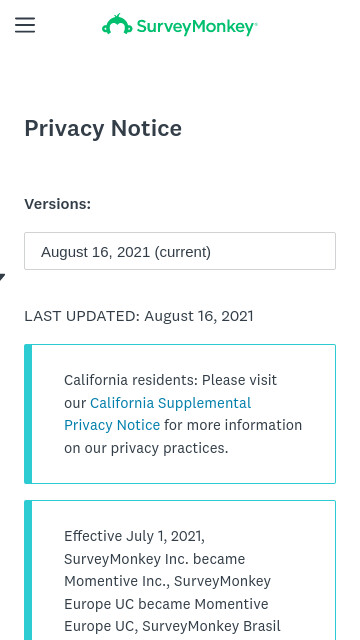The width and height of the screenshot is (360, 640).
Task: Open the California Supplemental link
Action: click(x=171, y=403)
